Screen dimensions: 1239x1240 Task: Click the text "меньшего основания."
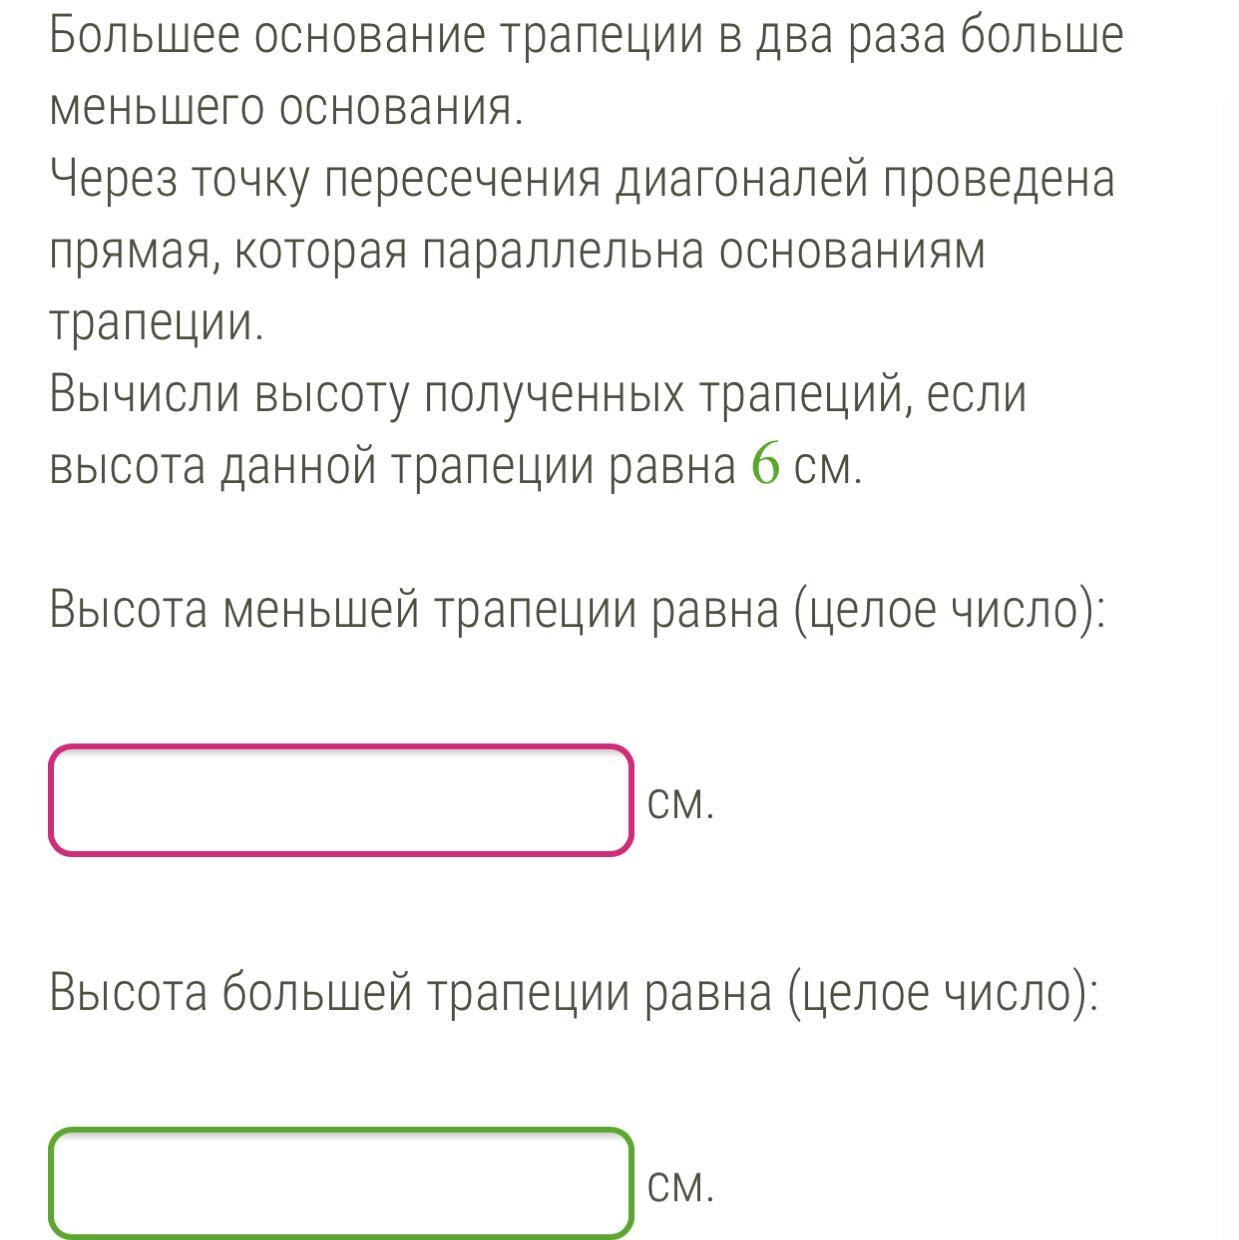pyautogui.click(x=286, y=108)
